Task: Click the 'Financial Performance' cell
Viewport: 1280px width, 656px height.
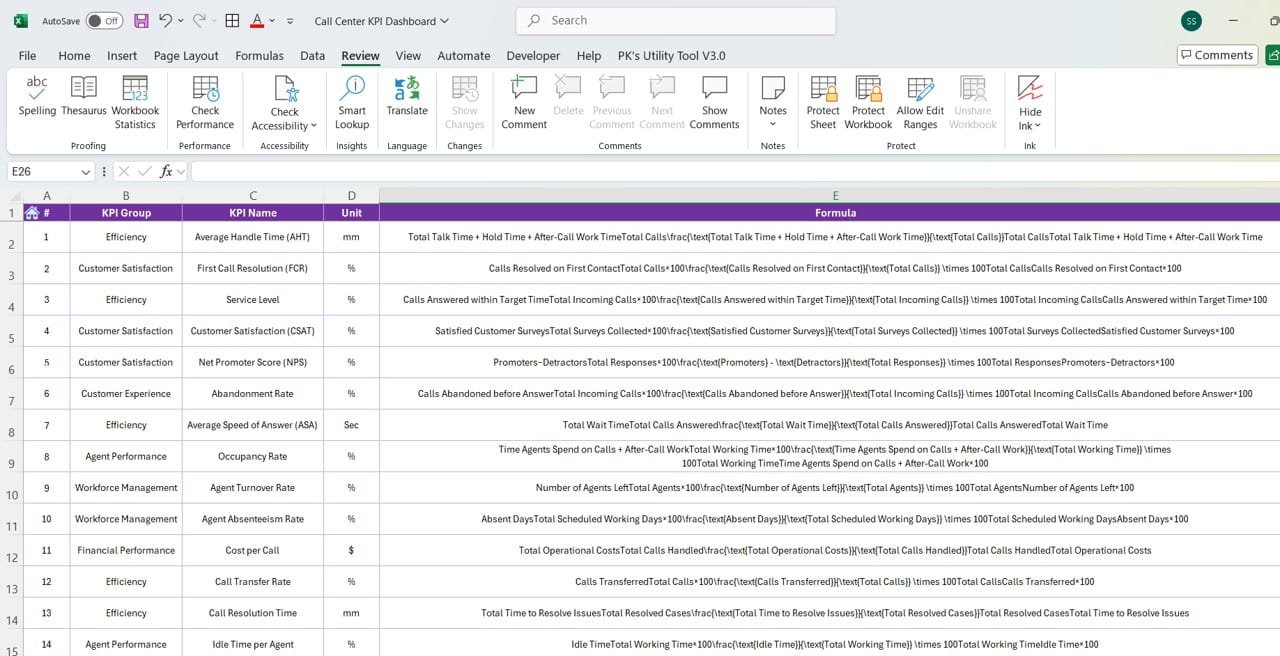Action: (126, 550)
